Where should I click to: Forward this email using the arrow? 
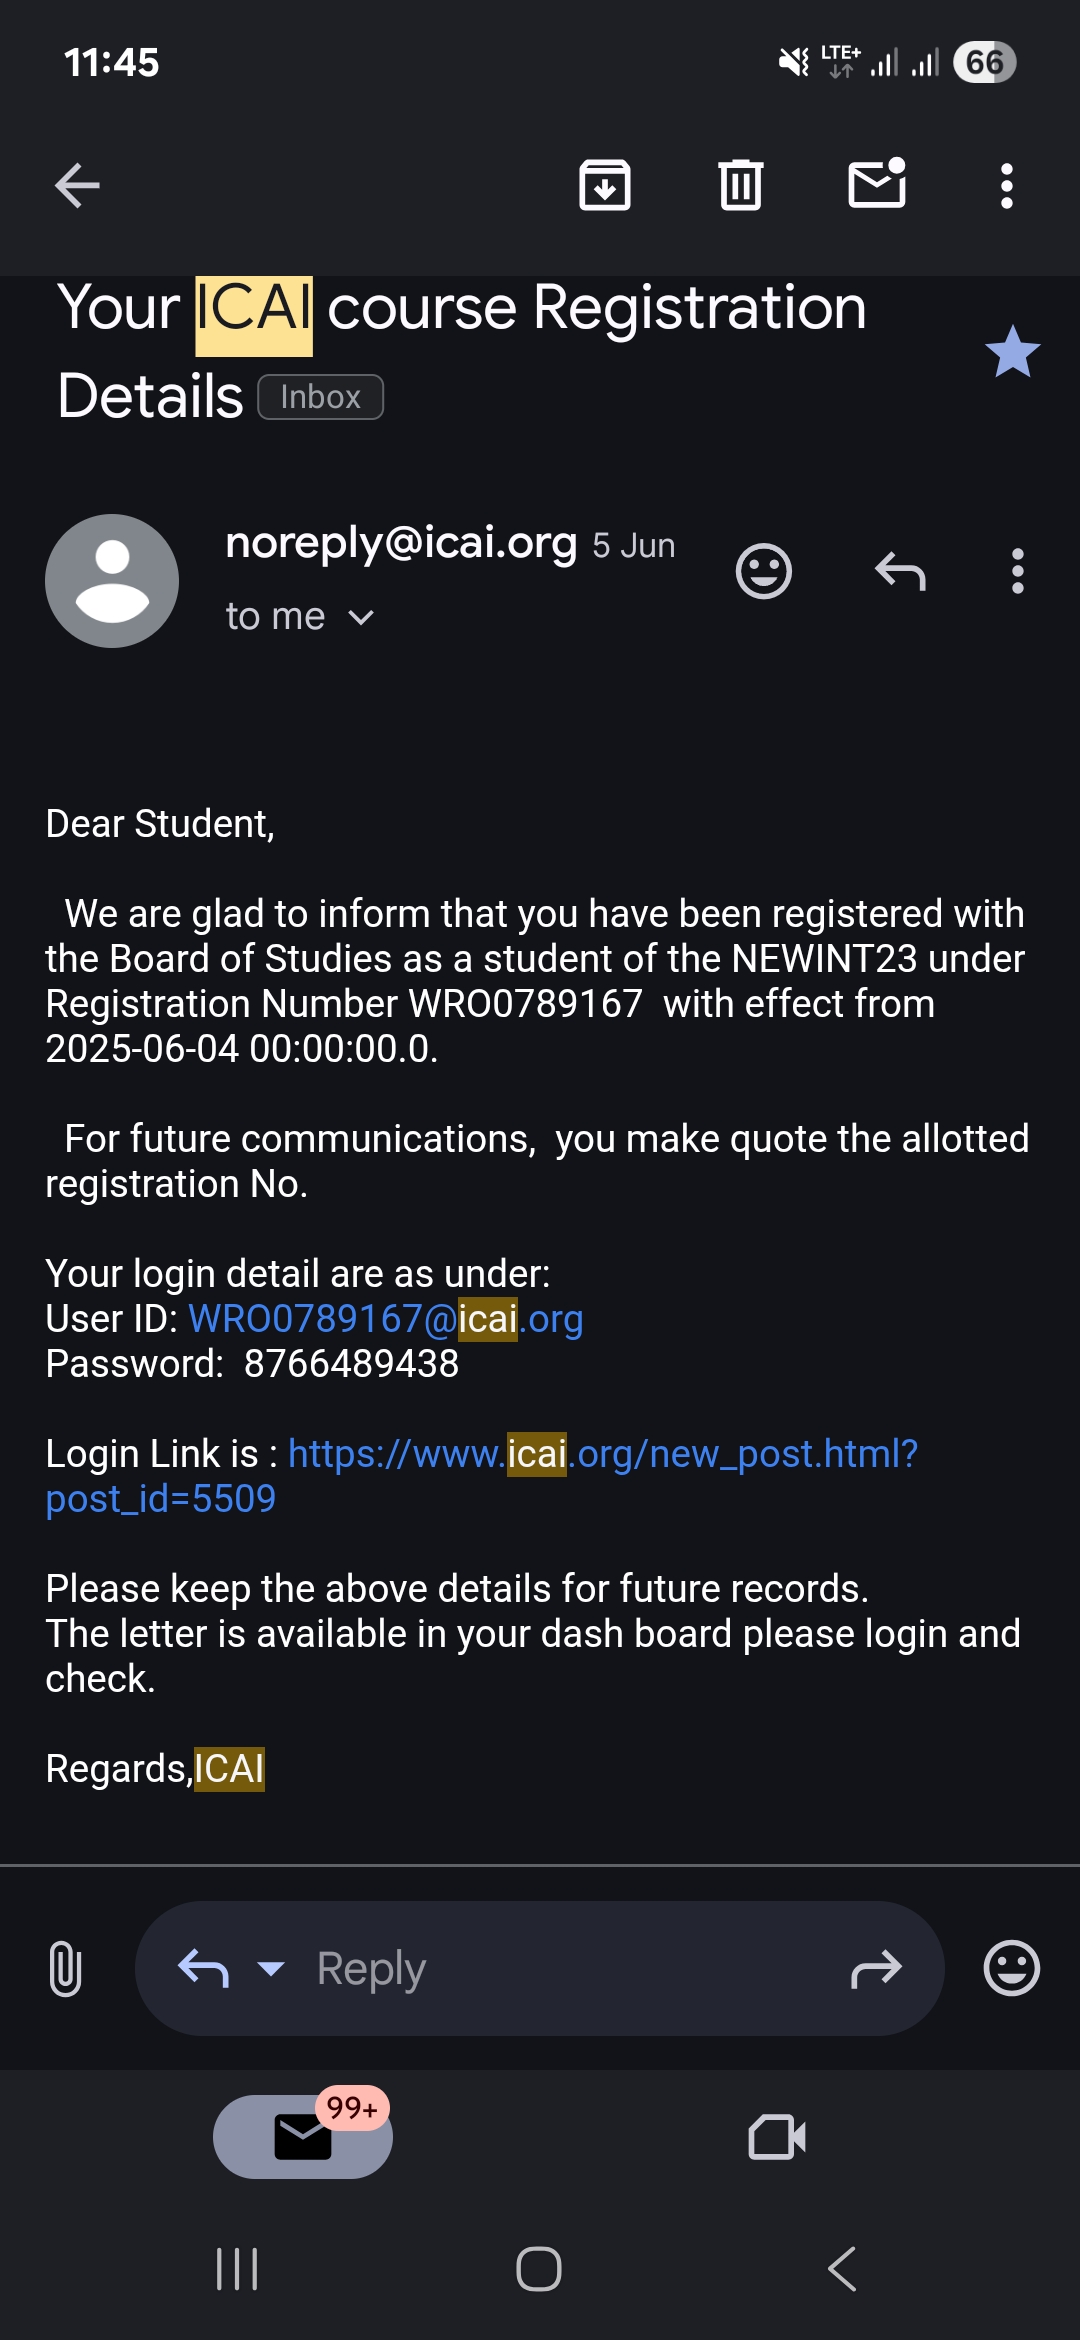tap(876, 1969)
